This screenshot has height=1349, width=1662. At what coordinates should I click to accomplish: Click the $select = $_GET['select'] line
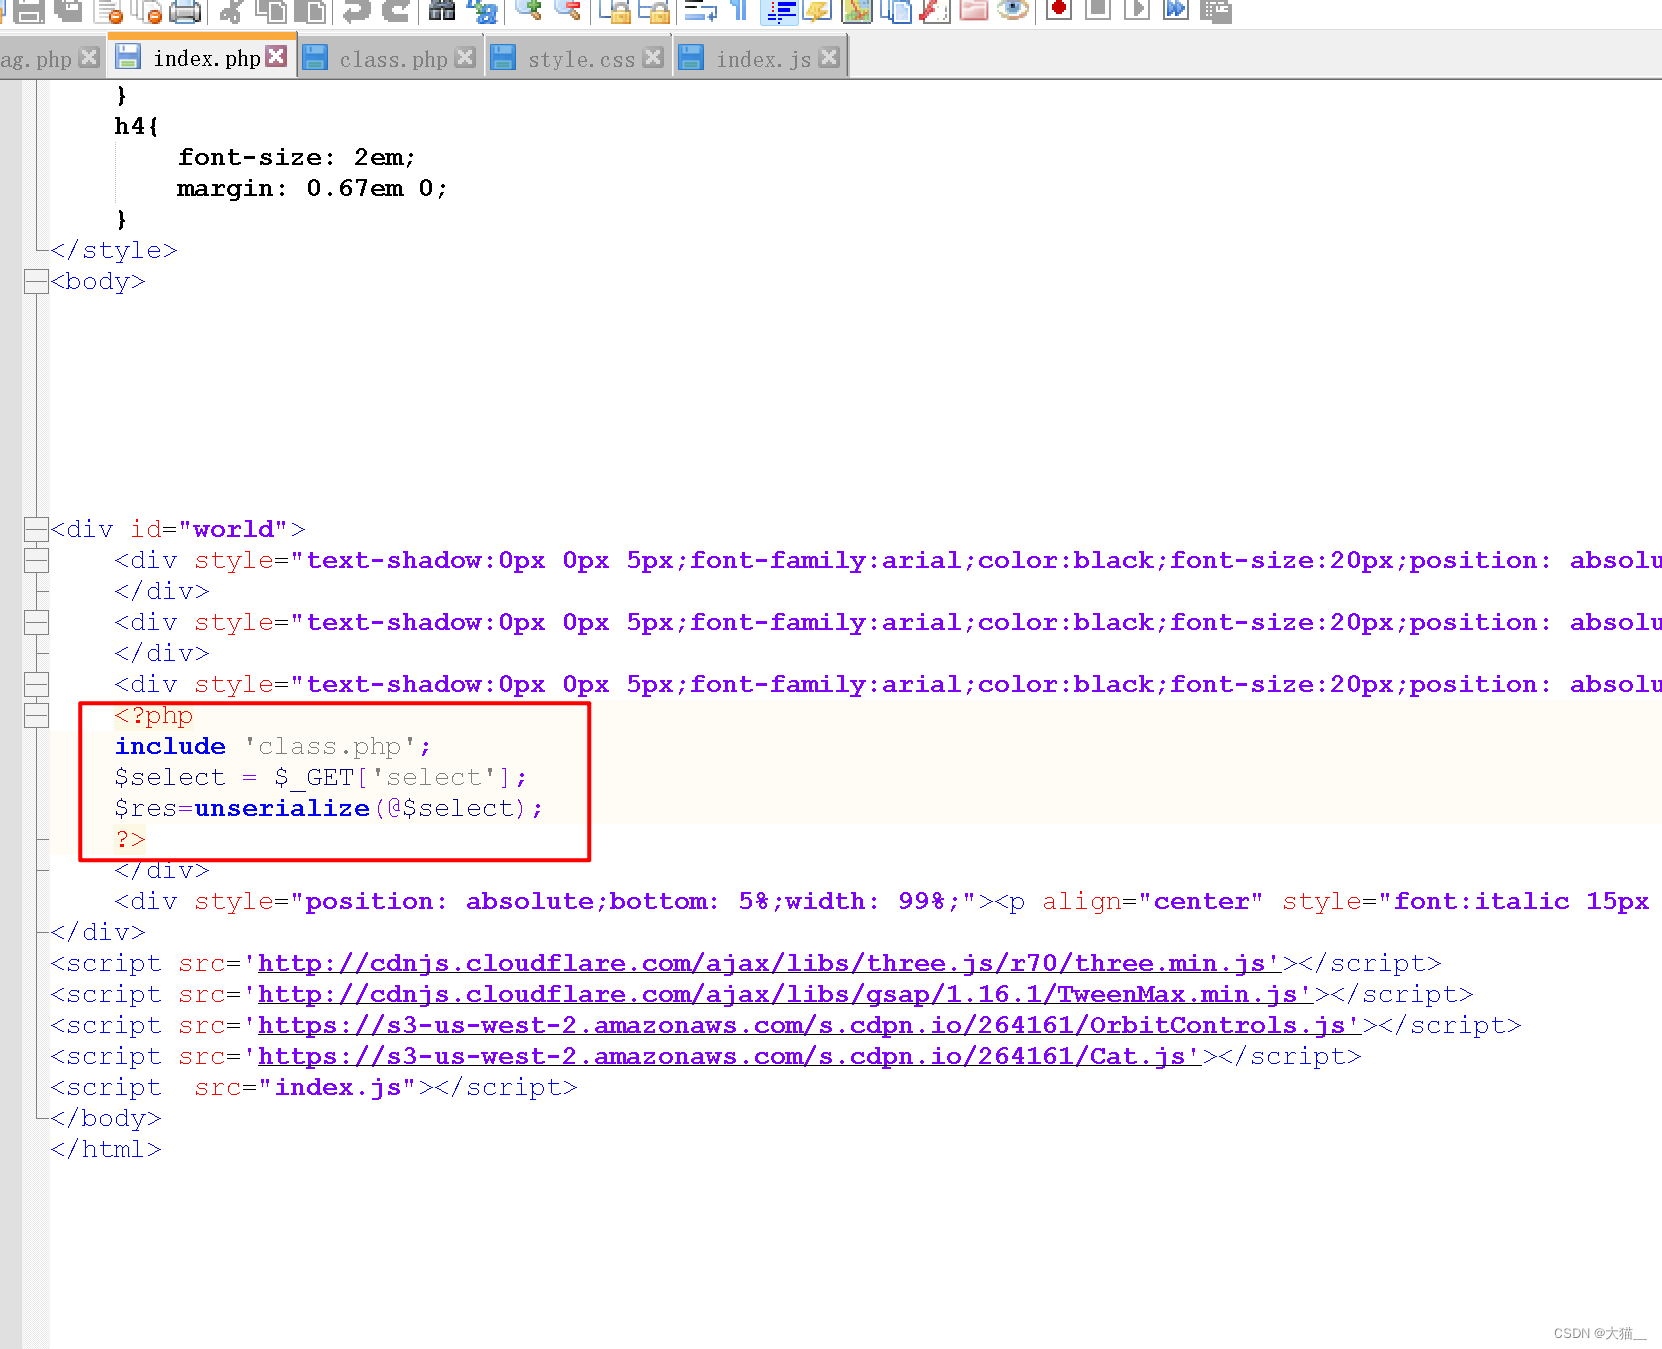[x=321, y=777]
